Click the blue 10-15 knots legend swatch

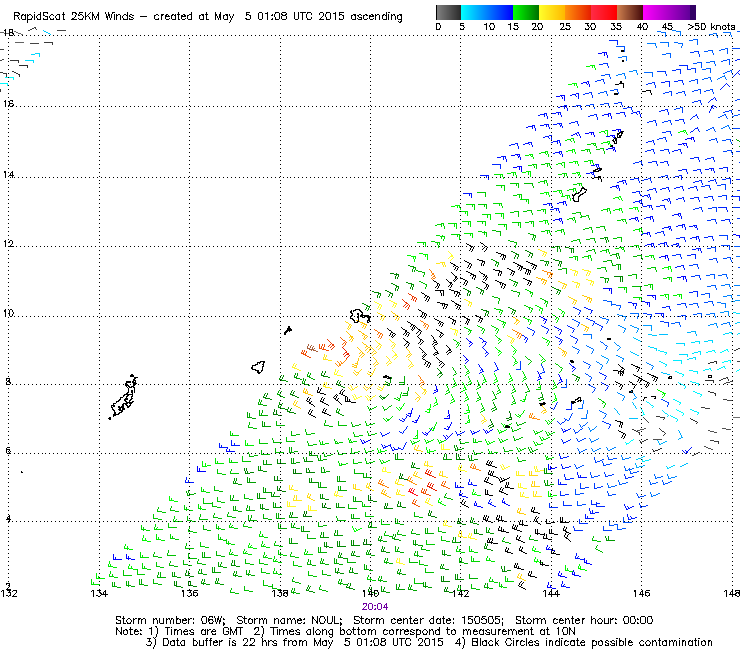coord(500,12)
